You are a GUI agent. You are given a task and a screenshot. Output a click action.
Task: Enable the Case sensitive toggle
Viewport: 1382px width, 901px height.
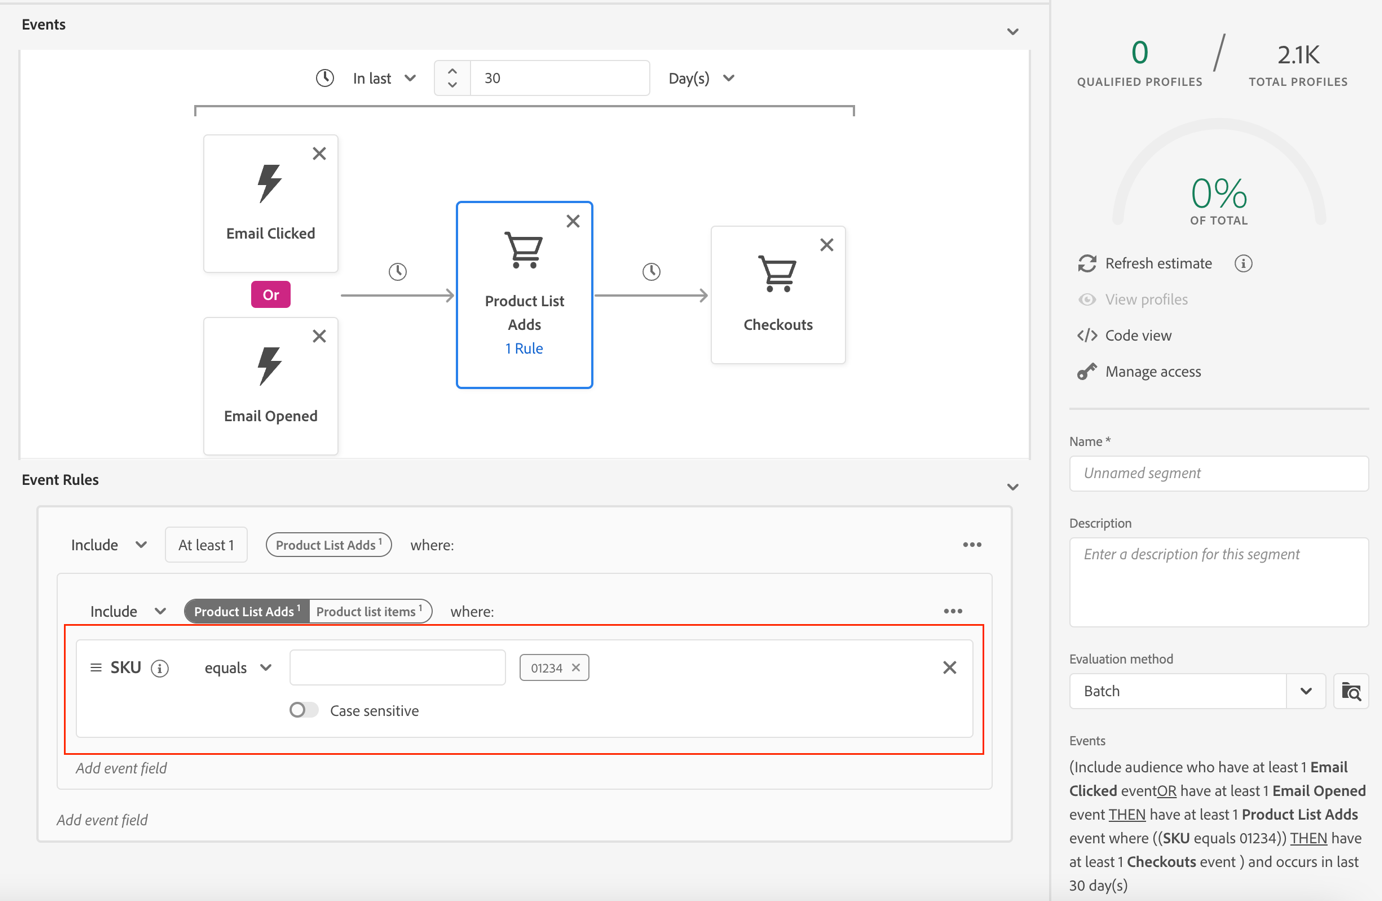pyautogui.click(x=302, y=710)
